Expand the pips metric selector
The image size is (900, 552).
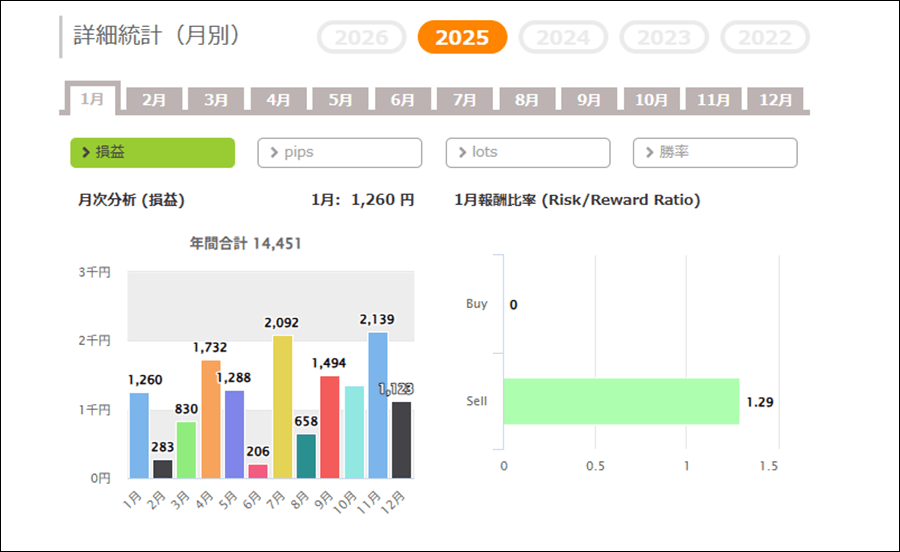[x=340, y=152]
